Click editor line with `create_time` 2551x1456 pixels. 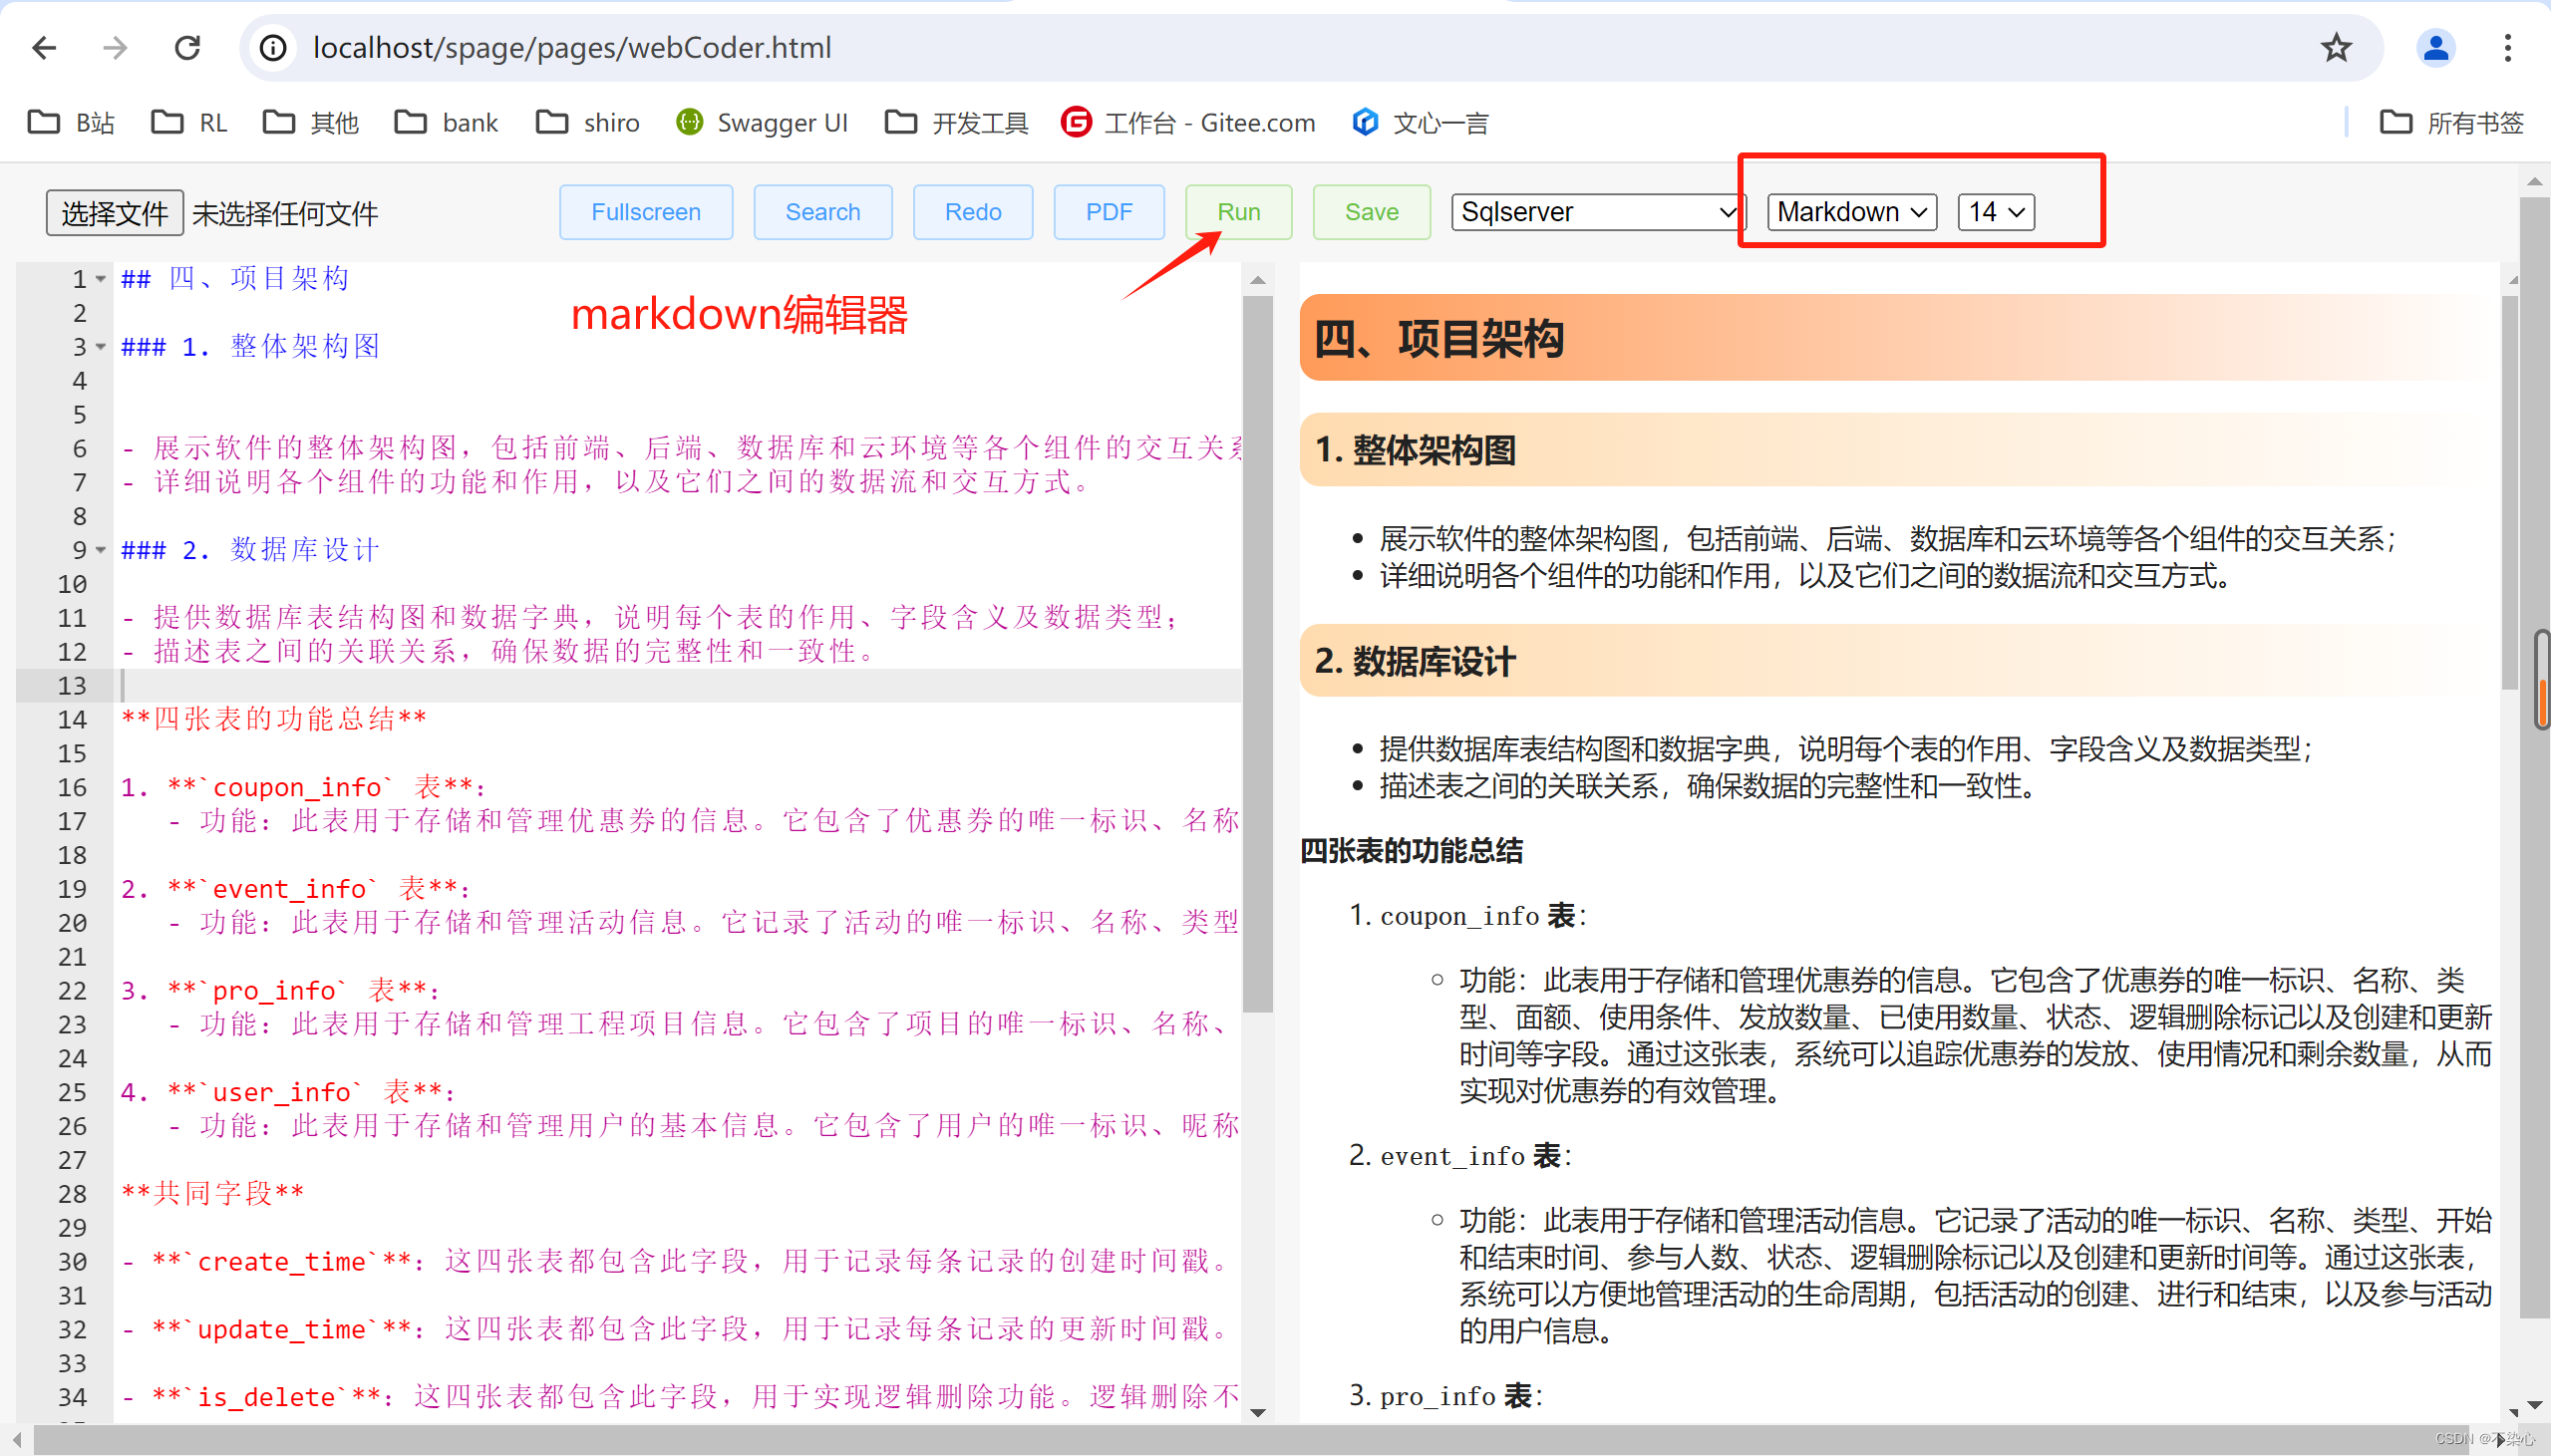coord(675,1261)
